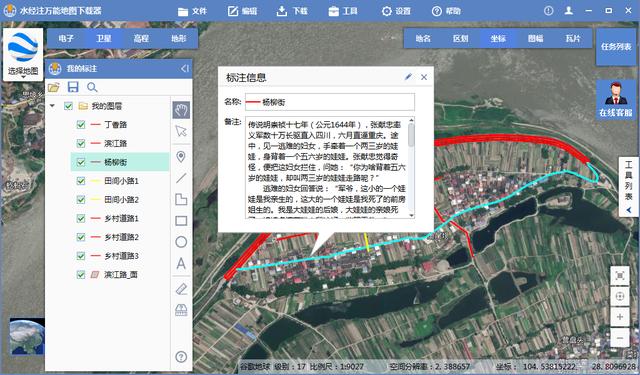Click the 图幅 button
This screenshot has height=375, width=640.
tap(536, 38)
